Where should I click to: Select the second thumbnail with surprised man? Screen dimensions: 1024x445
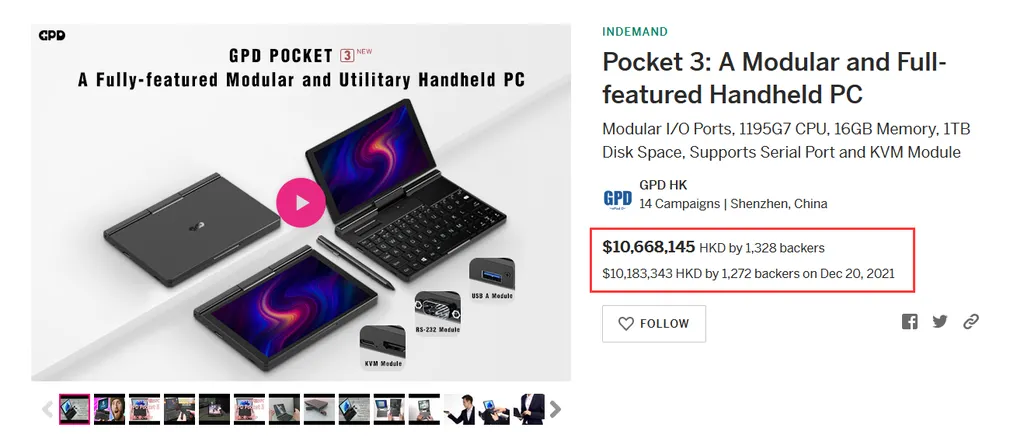coord(110,409)
